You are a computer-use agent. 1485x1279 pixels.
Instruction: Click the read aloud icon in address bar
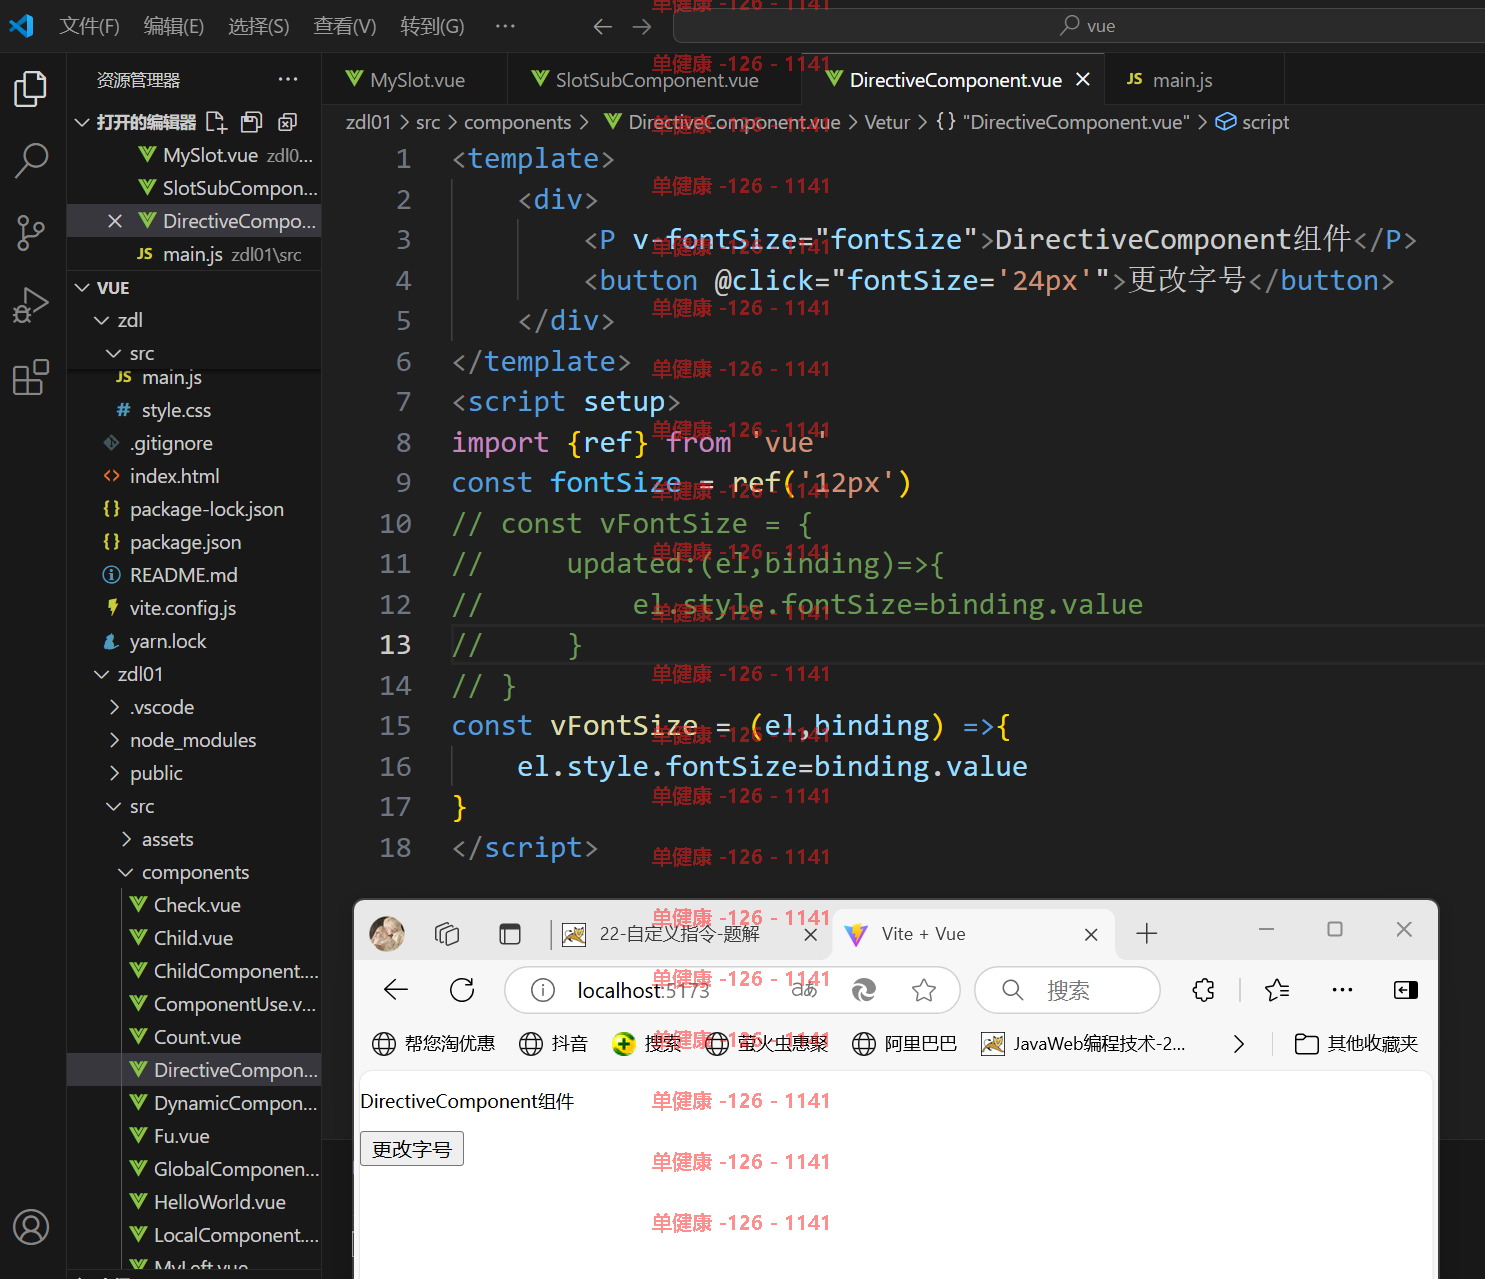pos(805,990)
